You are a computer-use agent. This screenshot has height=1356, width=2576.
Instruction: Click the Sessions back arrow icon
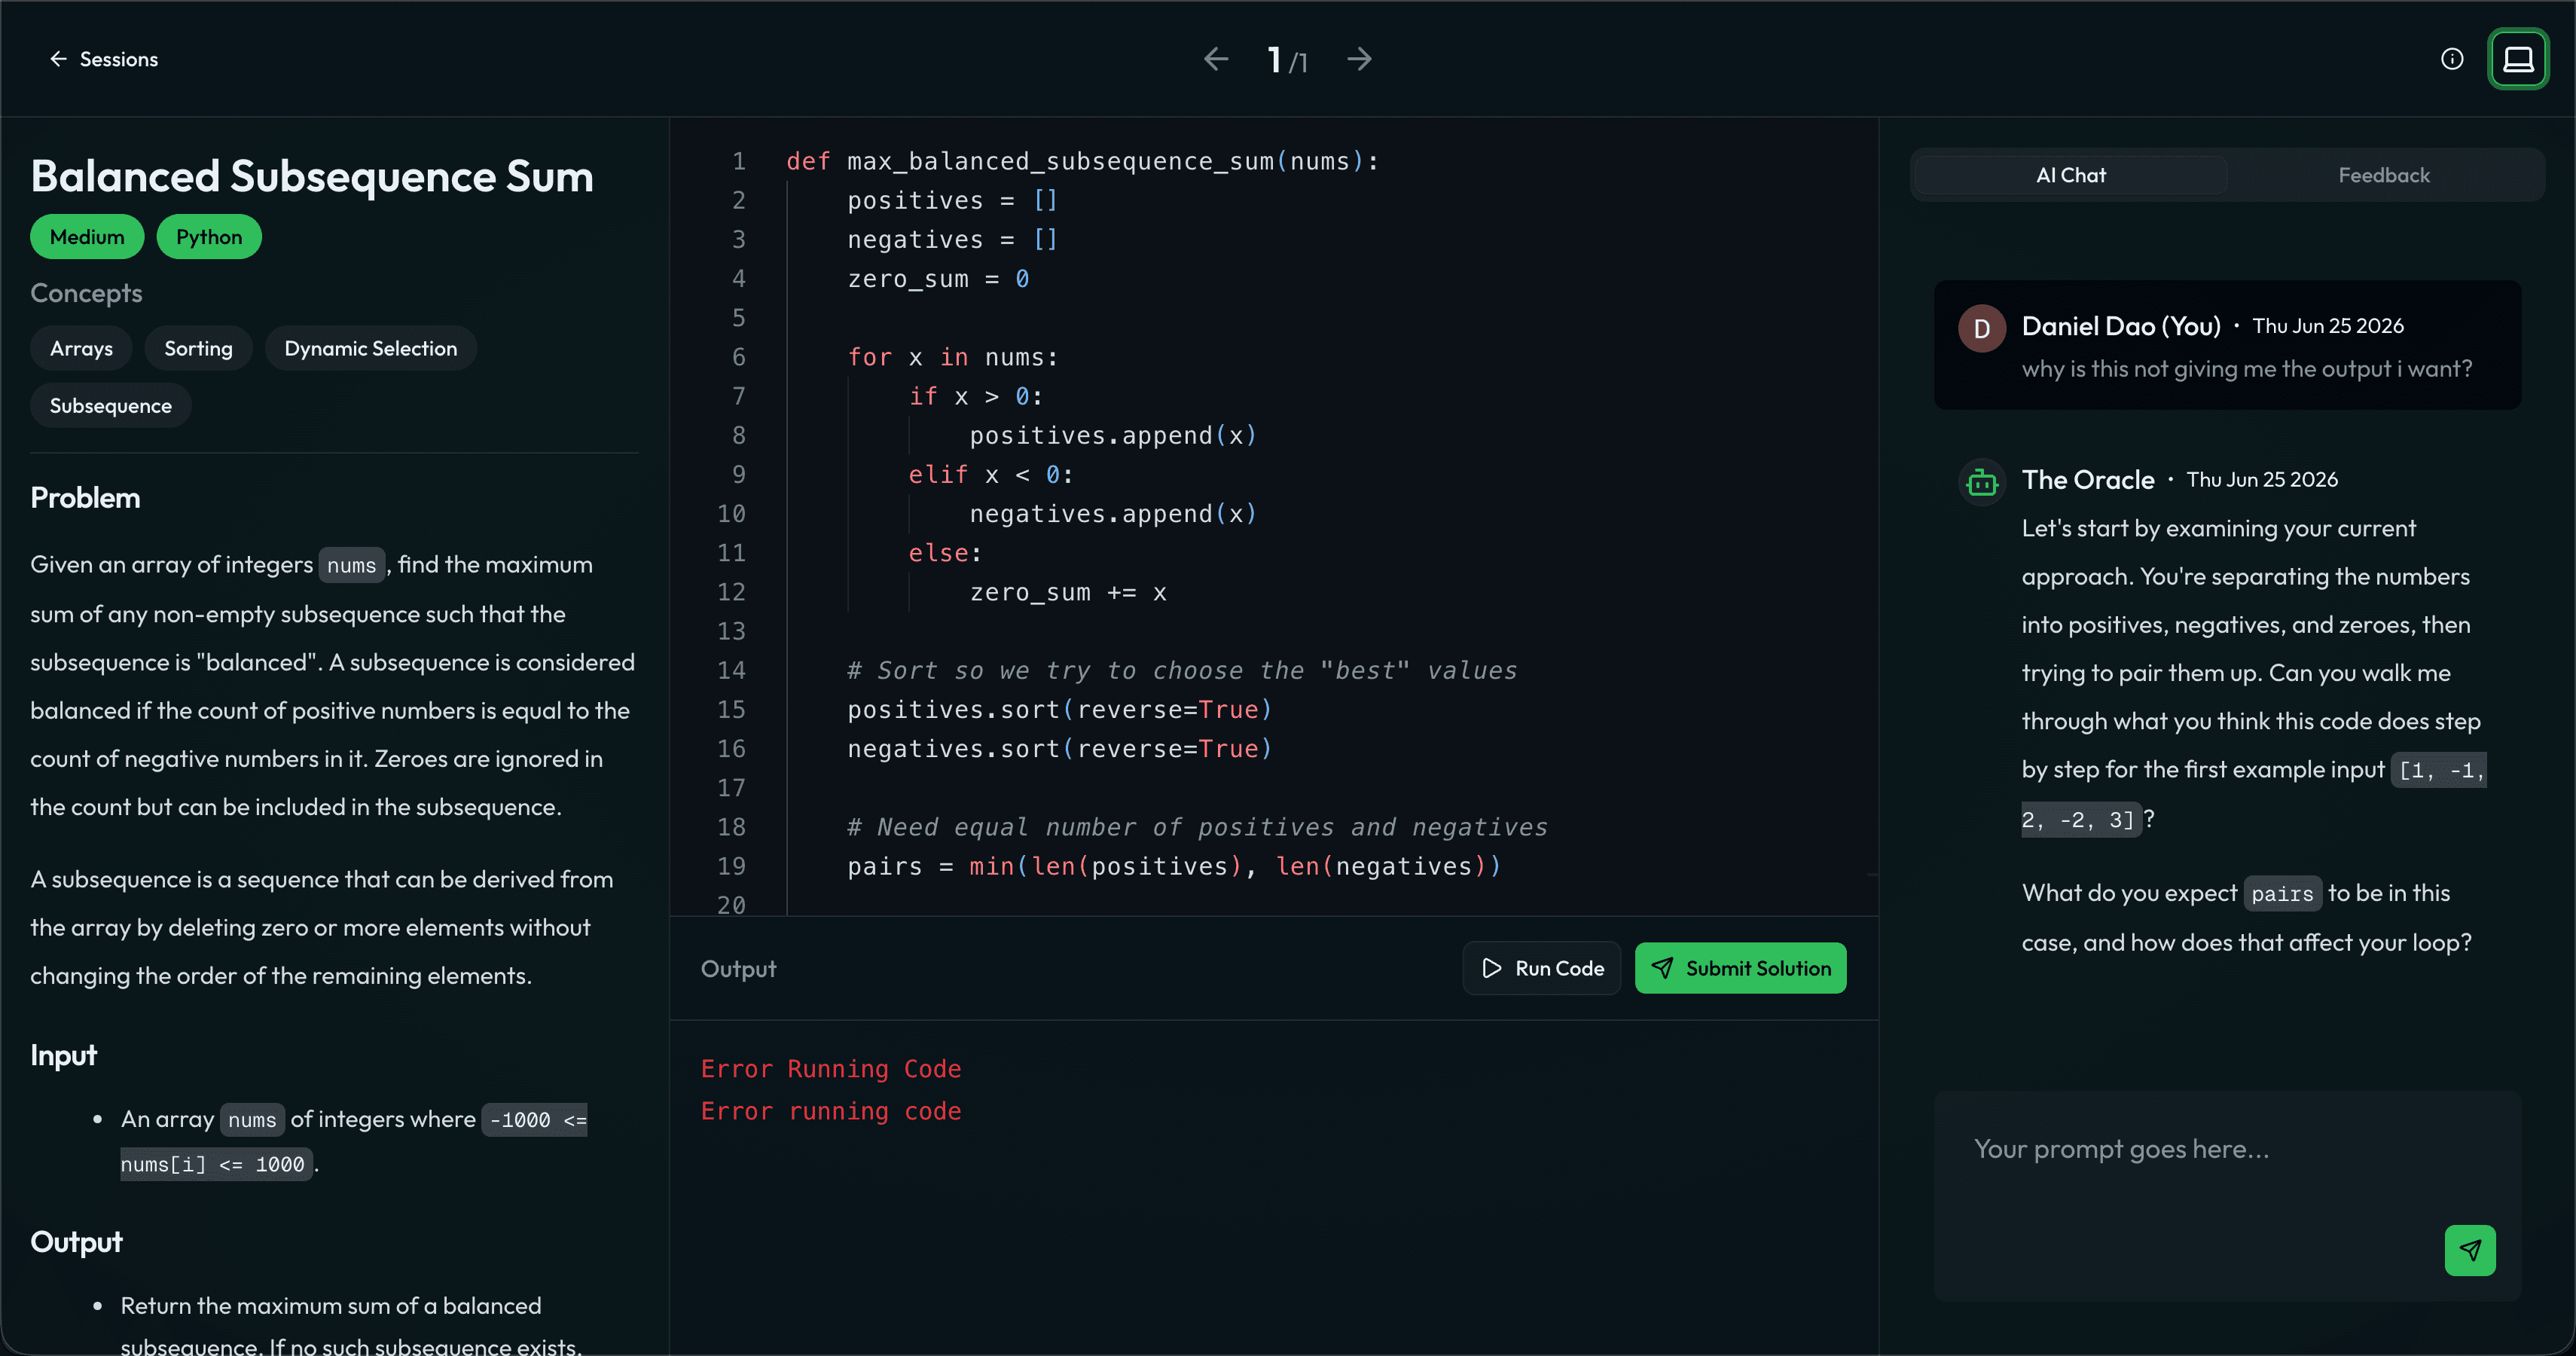58,59
